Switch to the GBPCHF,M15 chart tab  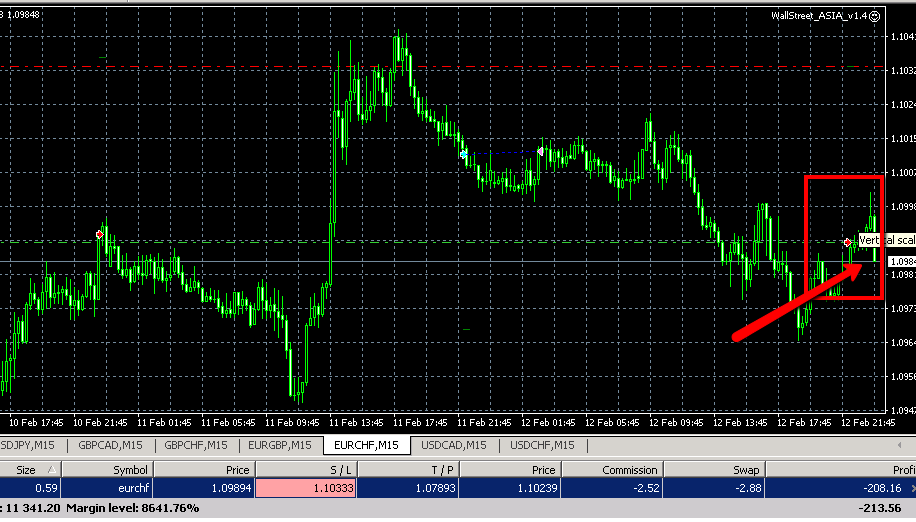[196, 446]
